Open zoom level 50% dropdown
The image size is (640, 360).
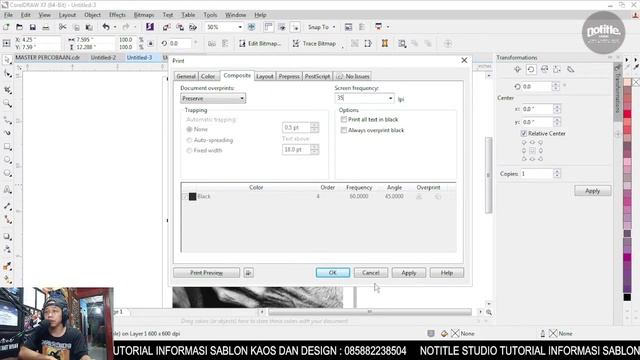pos(240,27)
